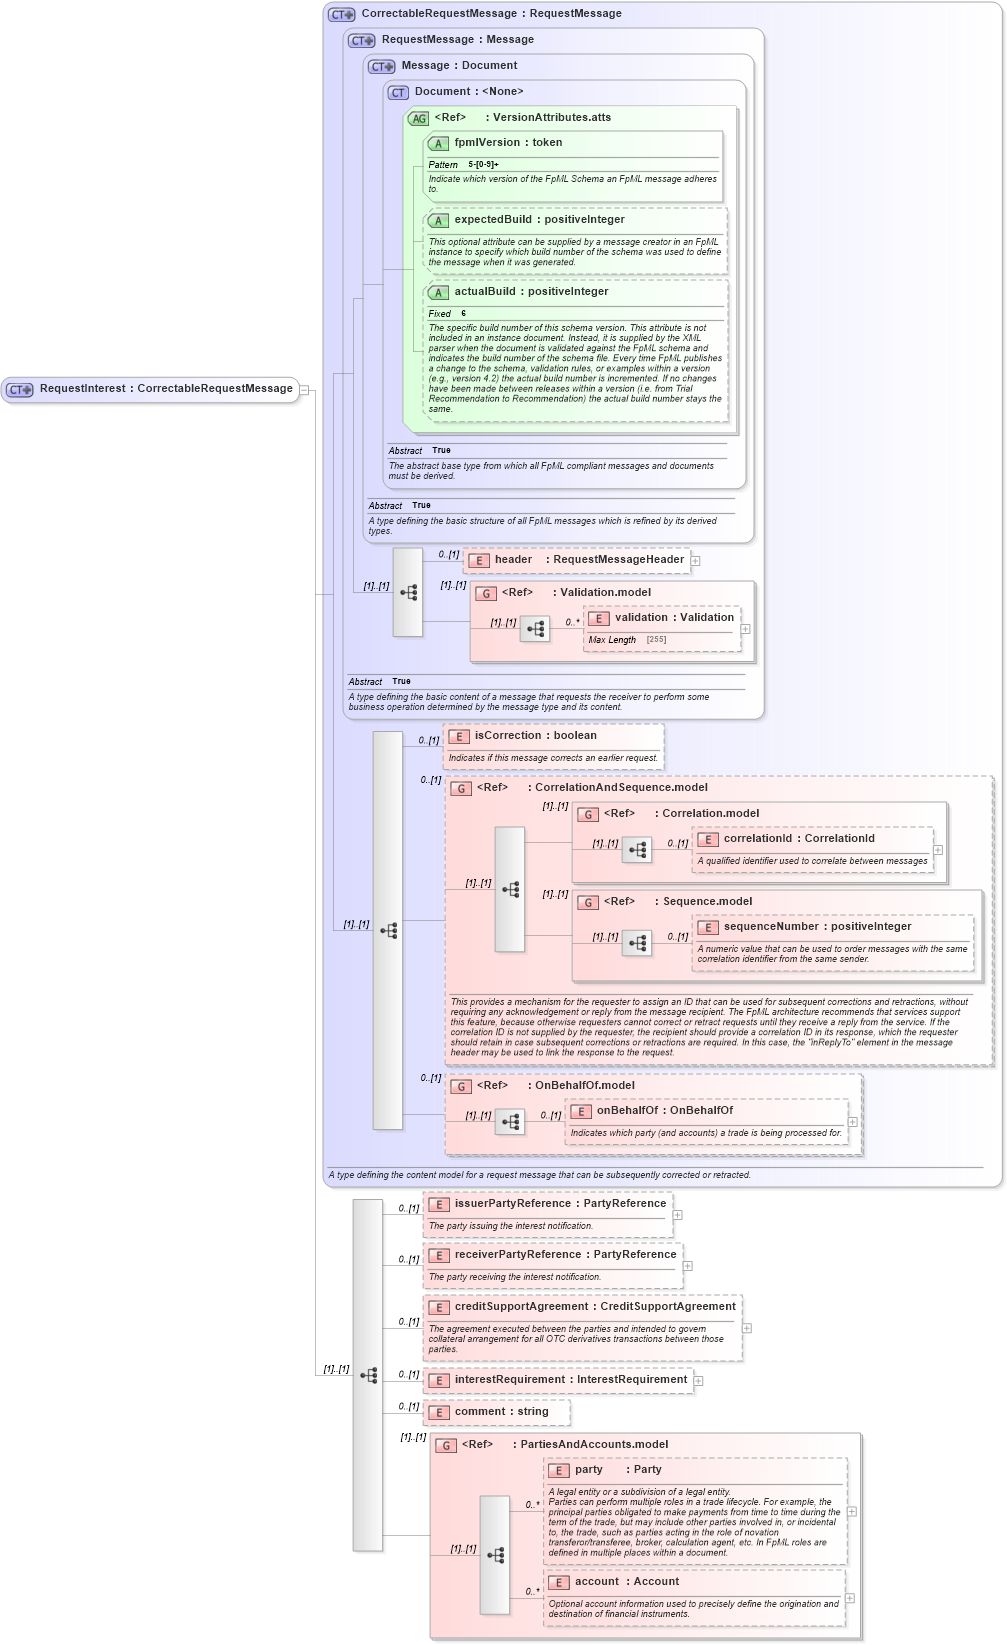Select the 'Max Length [255]' facet text
The width and height of the screenshot is (1007, 1645).
(x=627, y=640)
